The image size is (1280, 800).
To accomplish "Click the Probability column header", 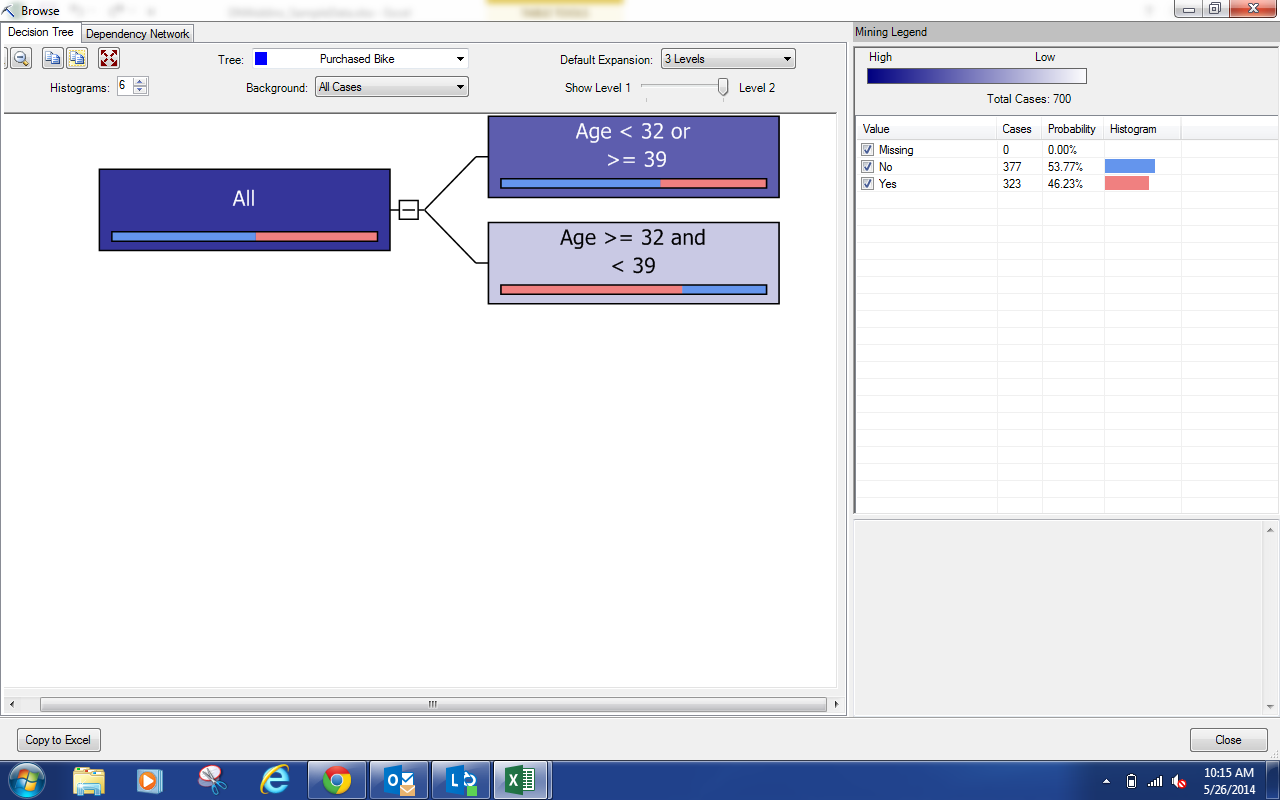I will tap(1073, 129).
